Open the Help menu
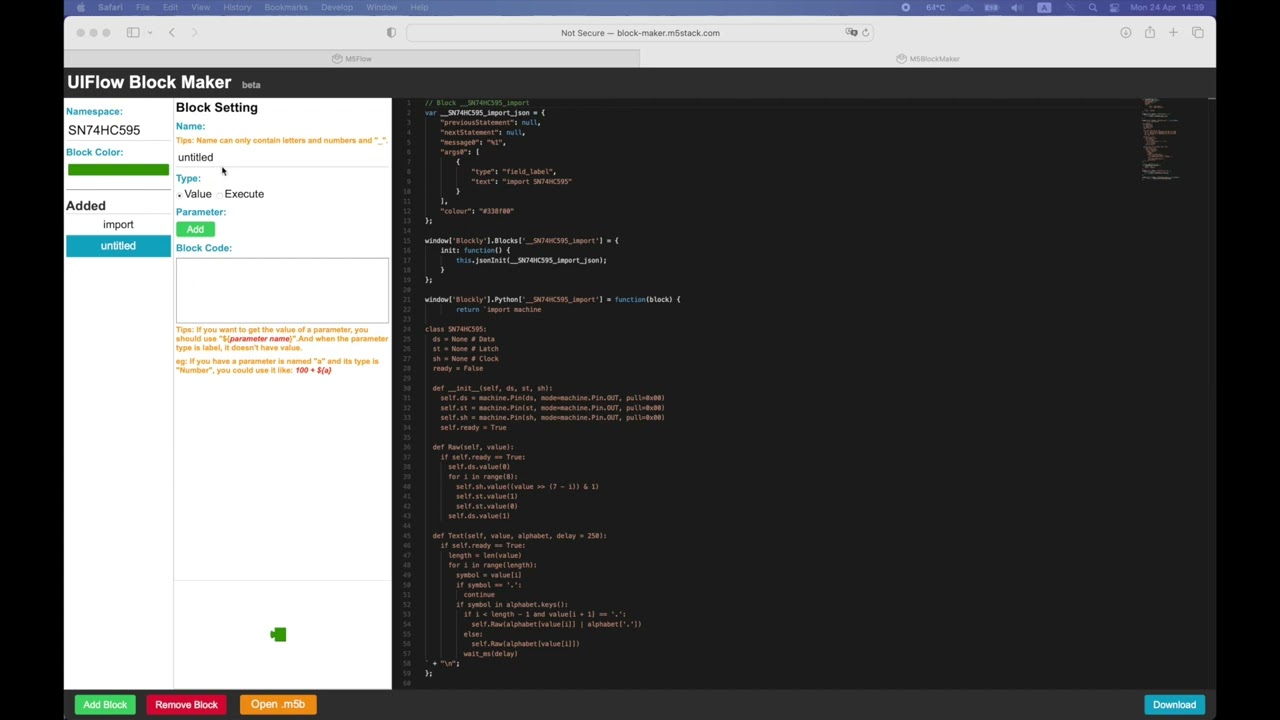 click(x=419, y=7)
